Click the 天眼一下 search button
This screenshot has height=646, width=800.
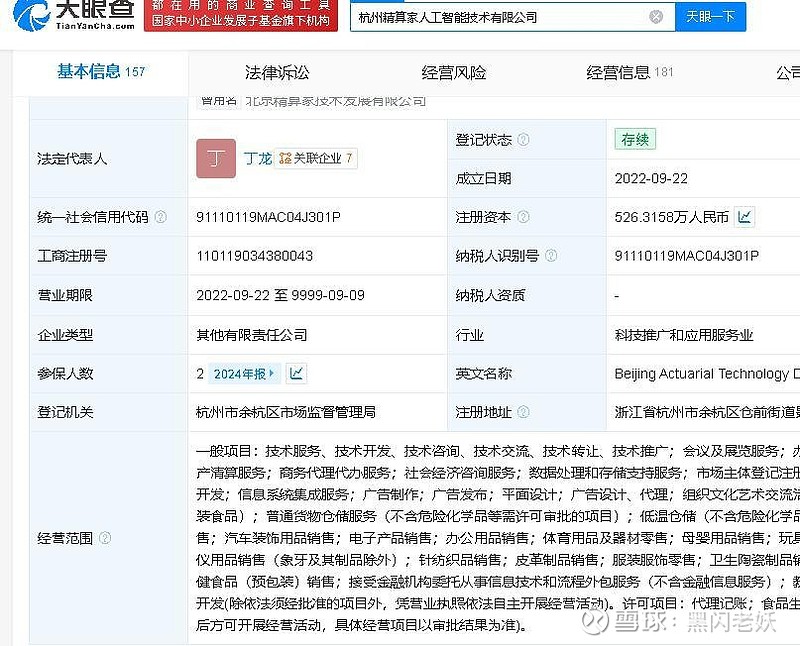pyautogui.click(x=710, y=17)
